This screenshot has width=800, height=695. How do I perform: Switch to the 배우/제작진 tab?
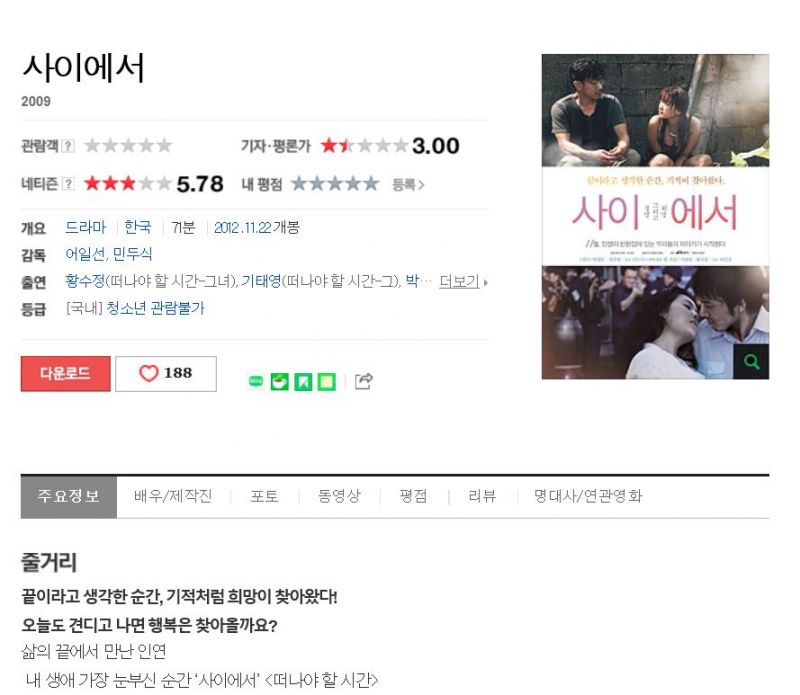point(173,496)
